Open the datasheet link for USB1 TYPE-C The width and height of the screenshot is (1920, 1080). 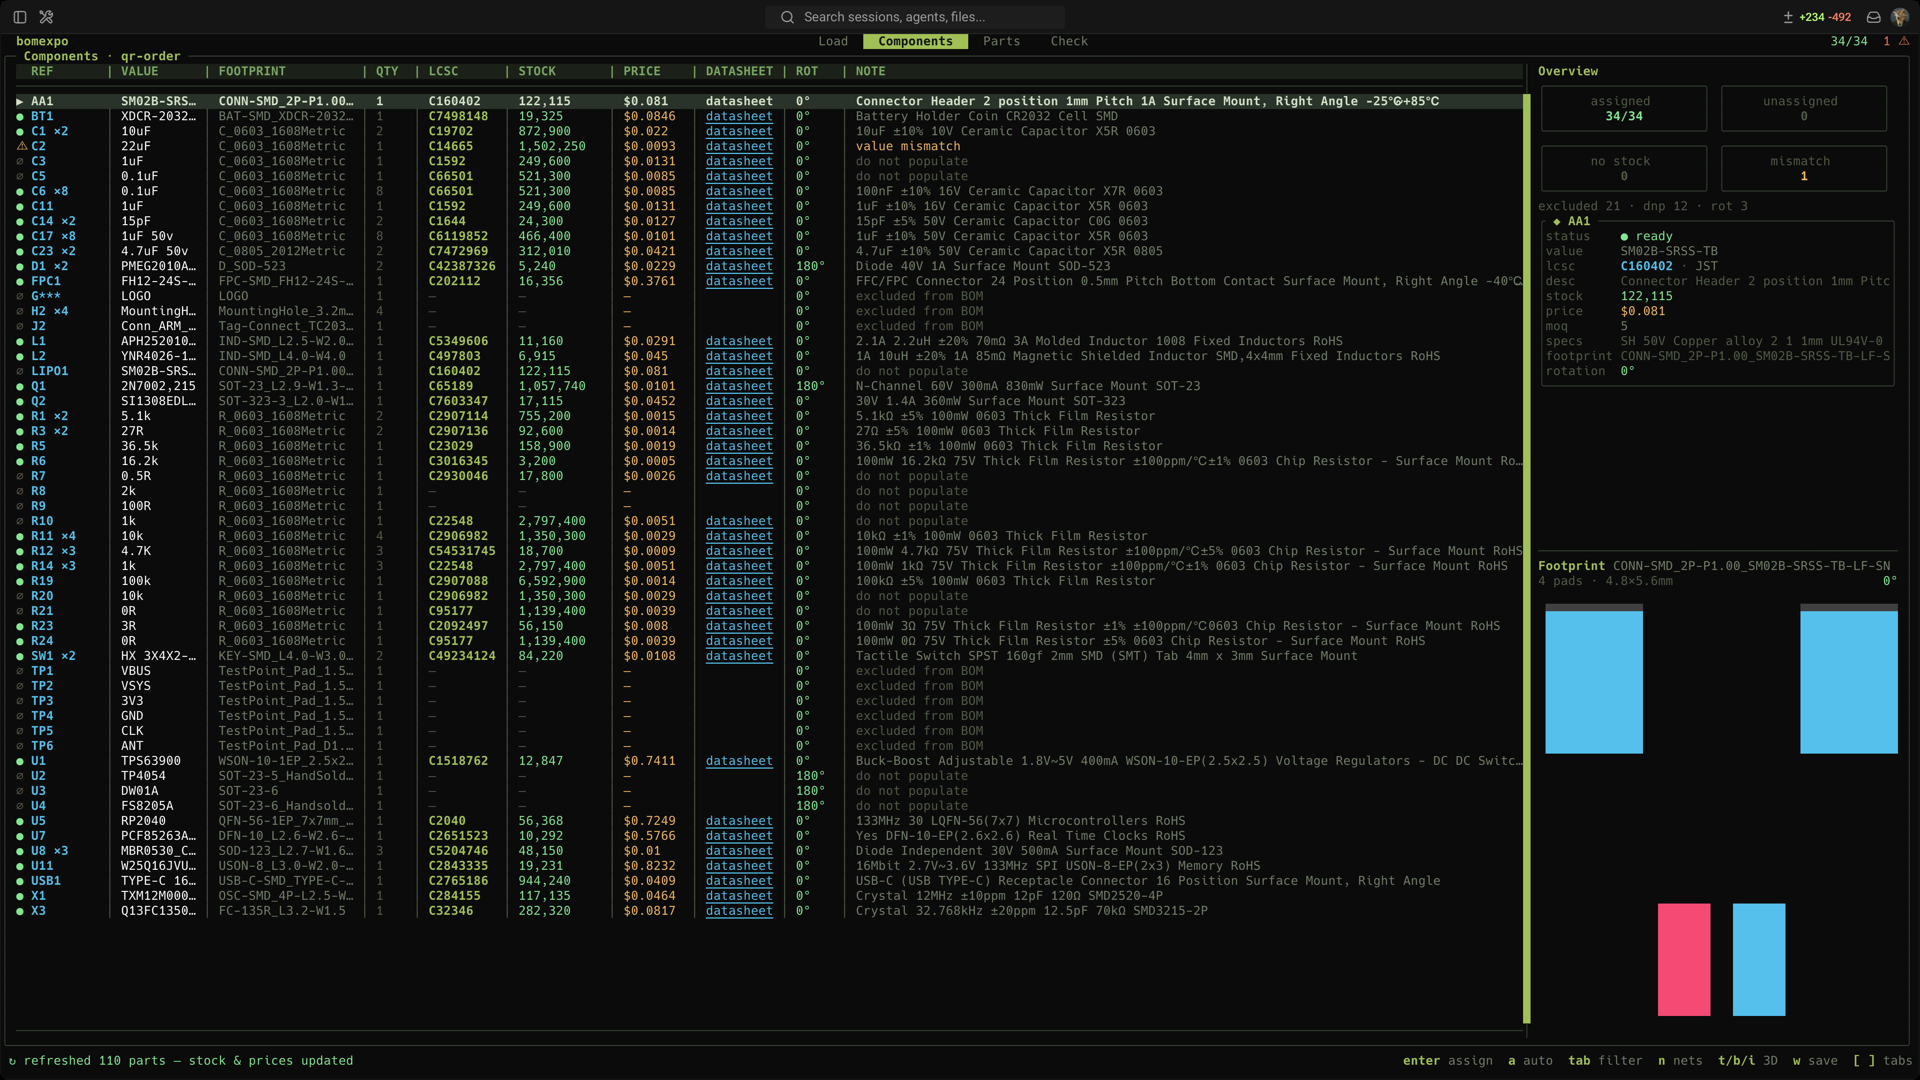click(739, 881)
